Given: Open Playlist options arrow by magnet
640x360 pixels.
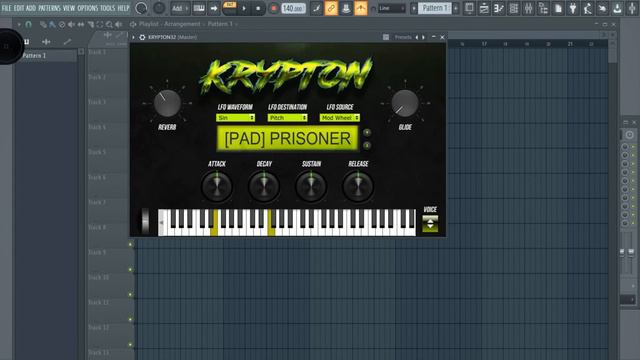Looking at the screenshot, I should click(19, 24).
